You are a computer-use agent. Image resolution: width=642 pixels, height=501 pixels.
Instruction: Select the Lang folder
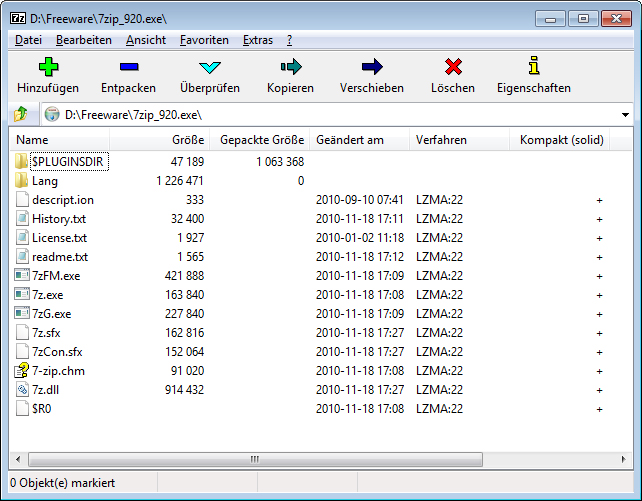(45, 181)
